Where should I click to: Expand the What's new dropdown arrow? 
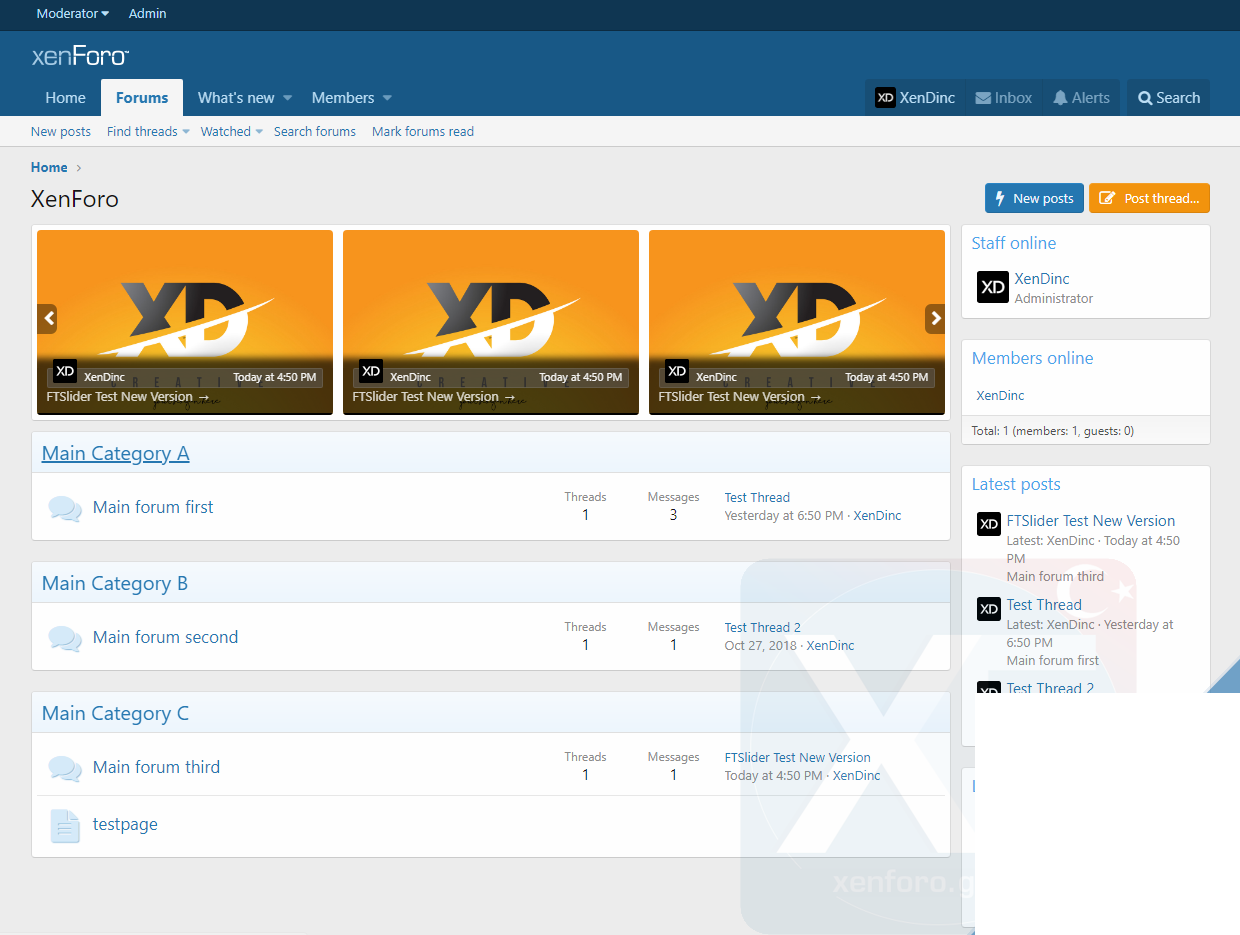(287, 98)
